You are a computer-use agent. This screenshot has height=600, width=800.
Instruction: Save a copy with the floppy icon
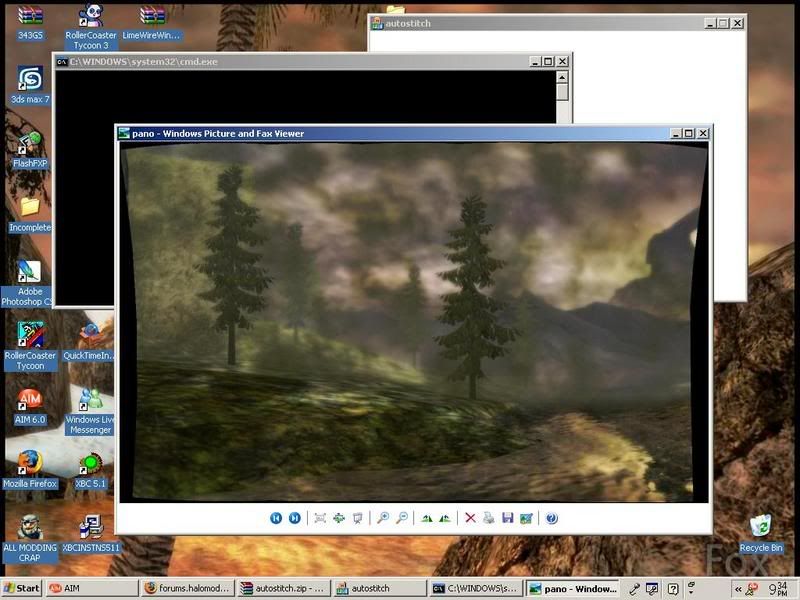click(x=508, y=518)
